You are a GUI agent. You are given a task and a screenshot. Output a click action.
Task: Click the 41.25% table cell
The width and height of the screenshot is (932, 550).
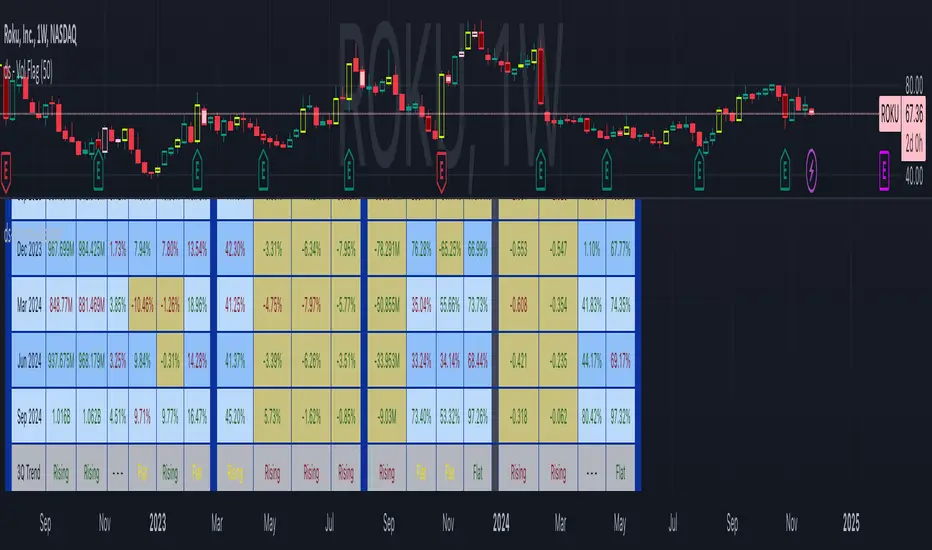click(x=235, y=304)
